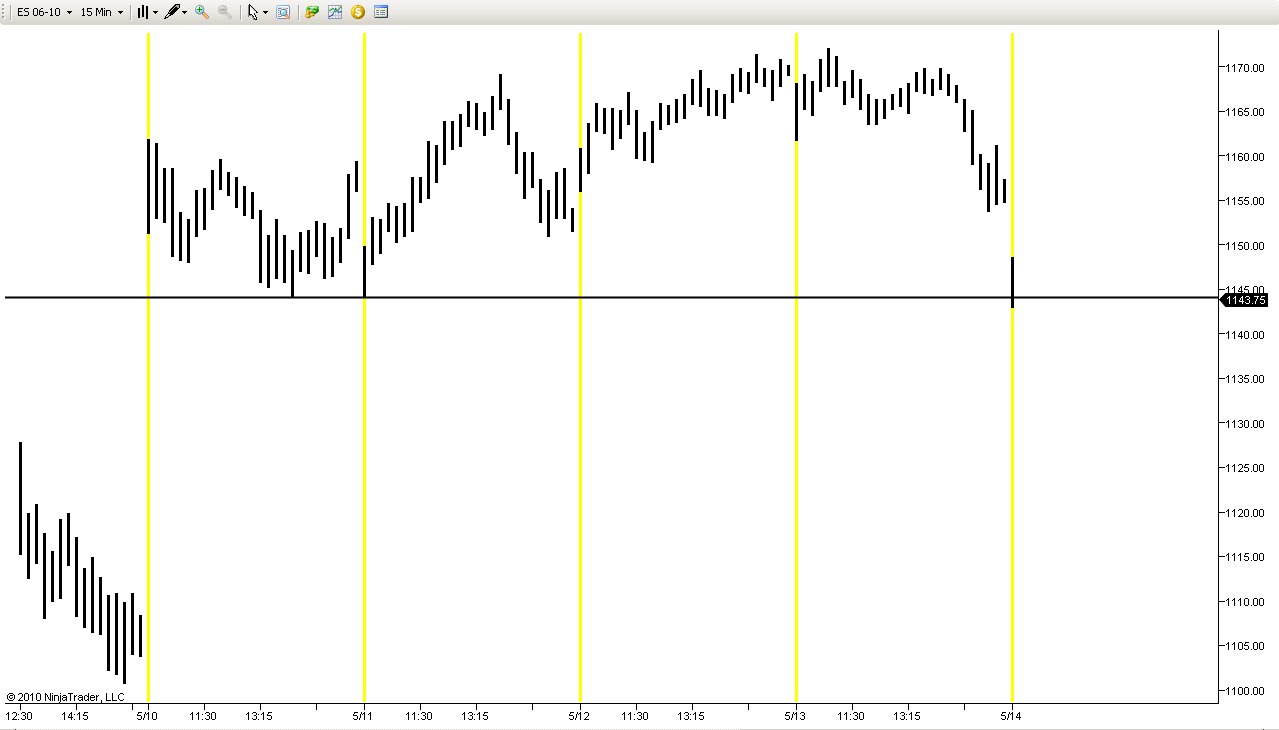This screenshot has height=730, width=1279.
Task: Click the chart trader green icon
Action: (312, 12)
